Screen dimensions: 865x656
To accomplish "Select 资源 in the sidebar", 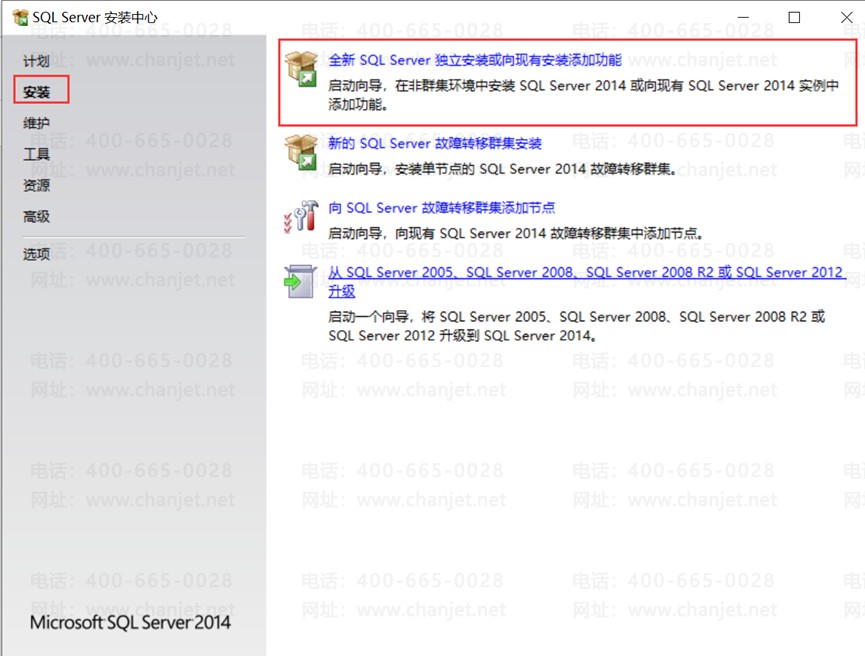I will [x=36, y=185].
